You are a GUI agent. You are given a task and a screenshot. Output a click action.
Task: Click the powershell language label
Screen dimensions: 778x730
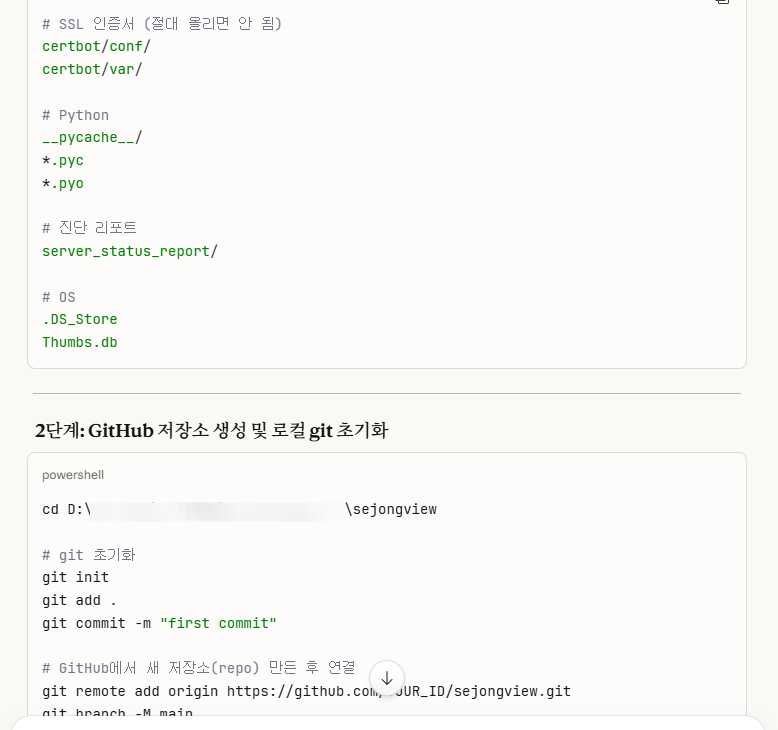click(x=73, y=475)
